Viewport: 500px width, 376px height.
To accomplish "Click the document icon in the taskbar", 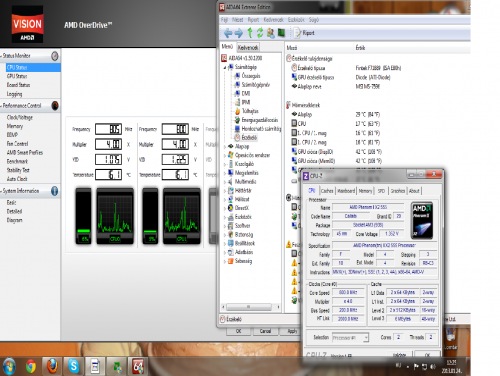I will coord(95,366).
